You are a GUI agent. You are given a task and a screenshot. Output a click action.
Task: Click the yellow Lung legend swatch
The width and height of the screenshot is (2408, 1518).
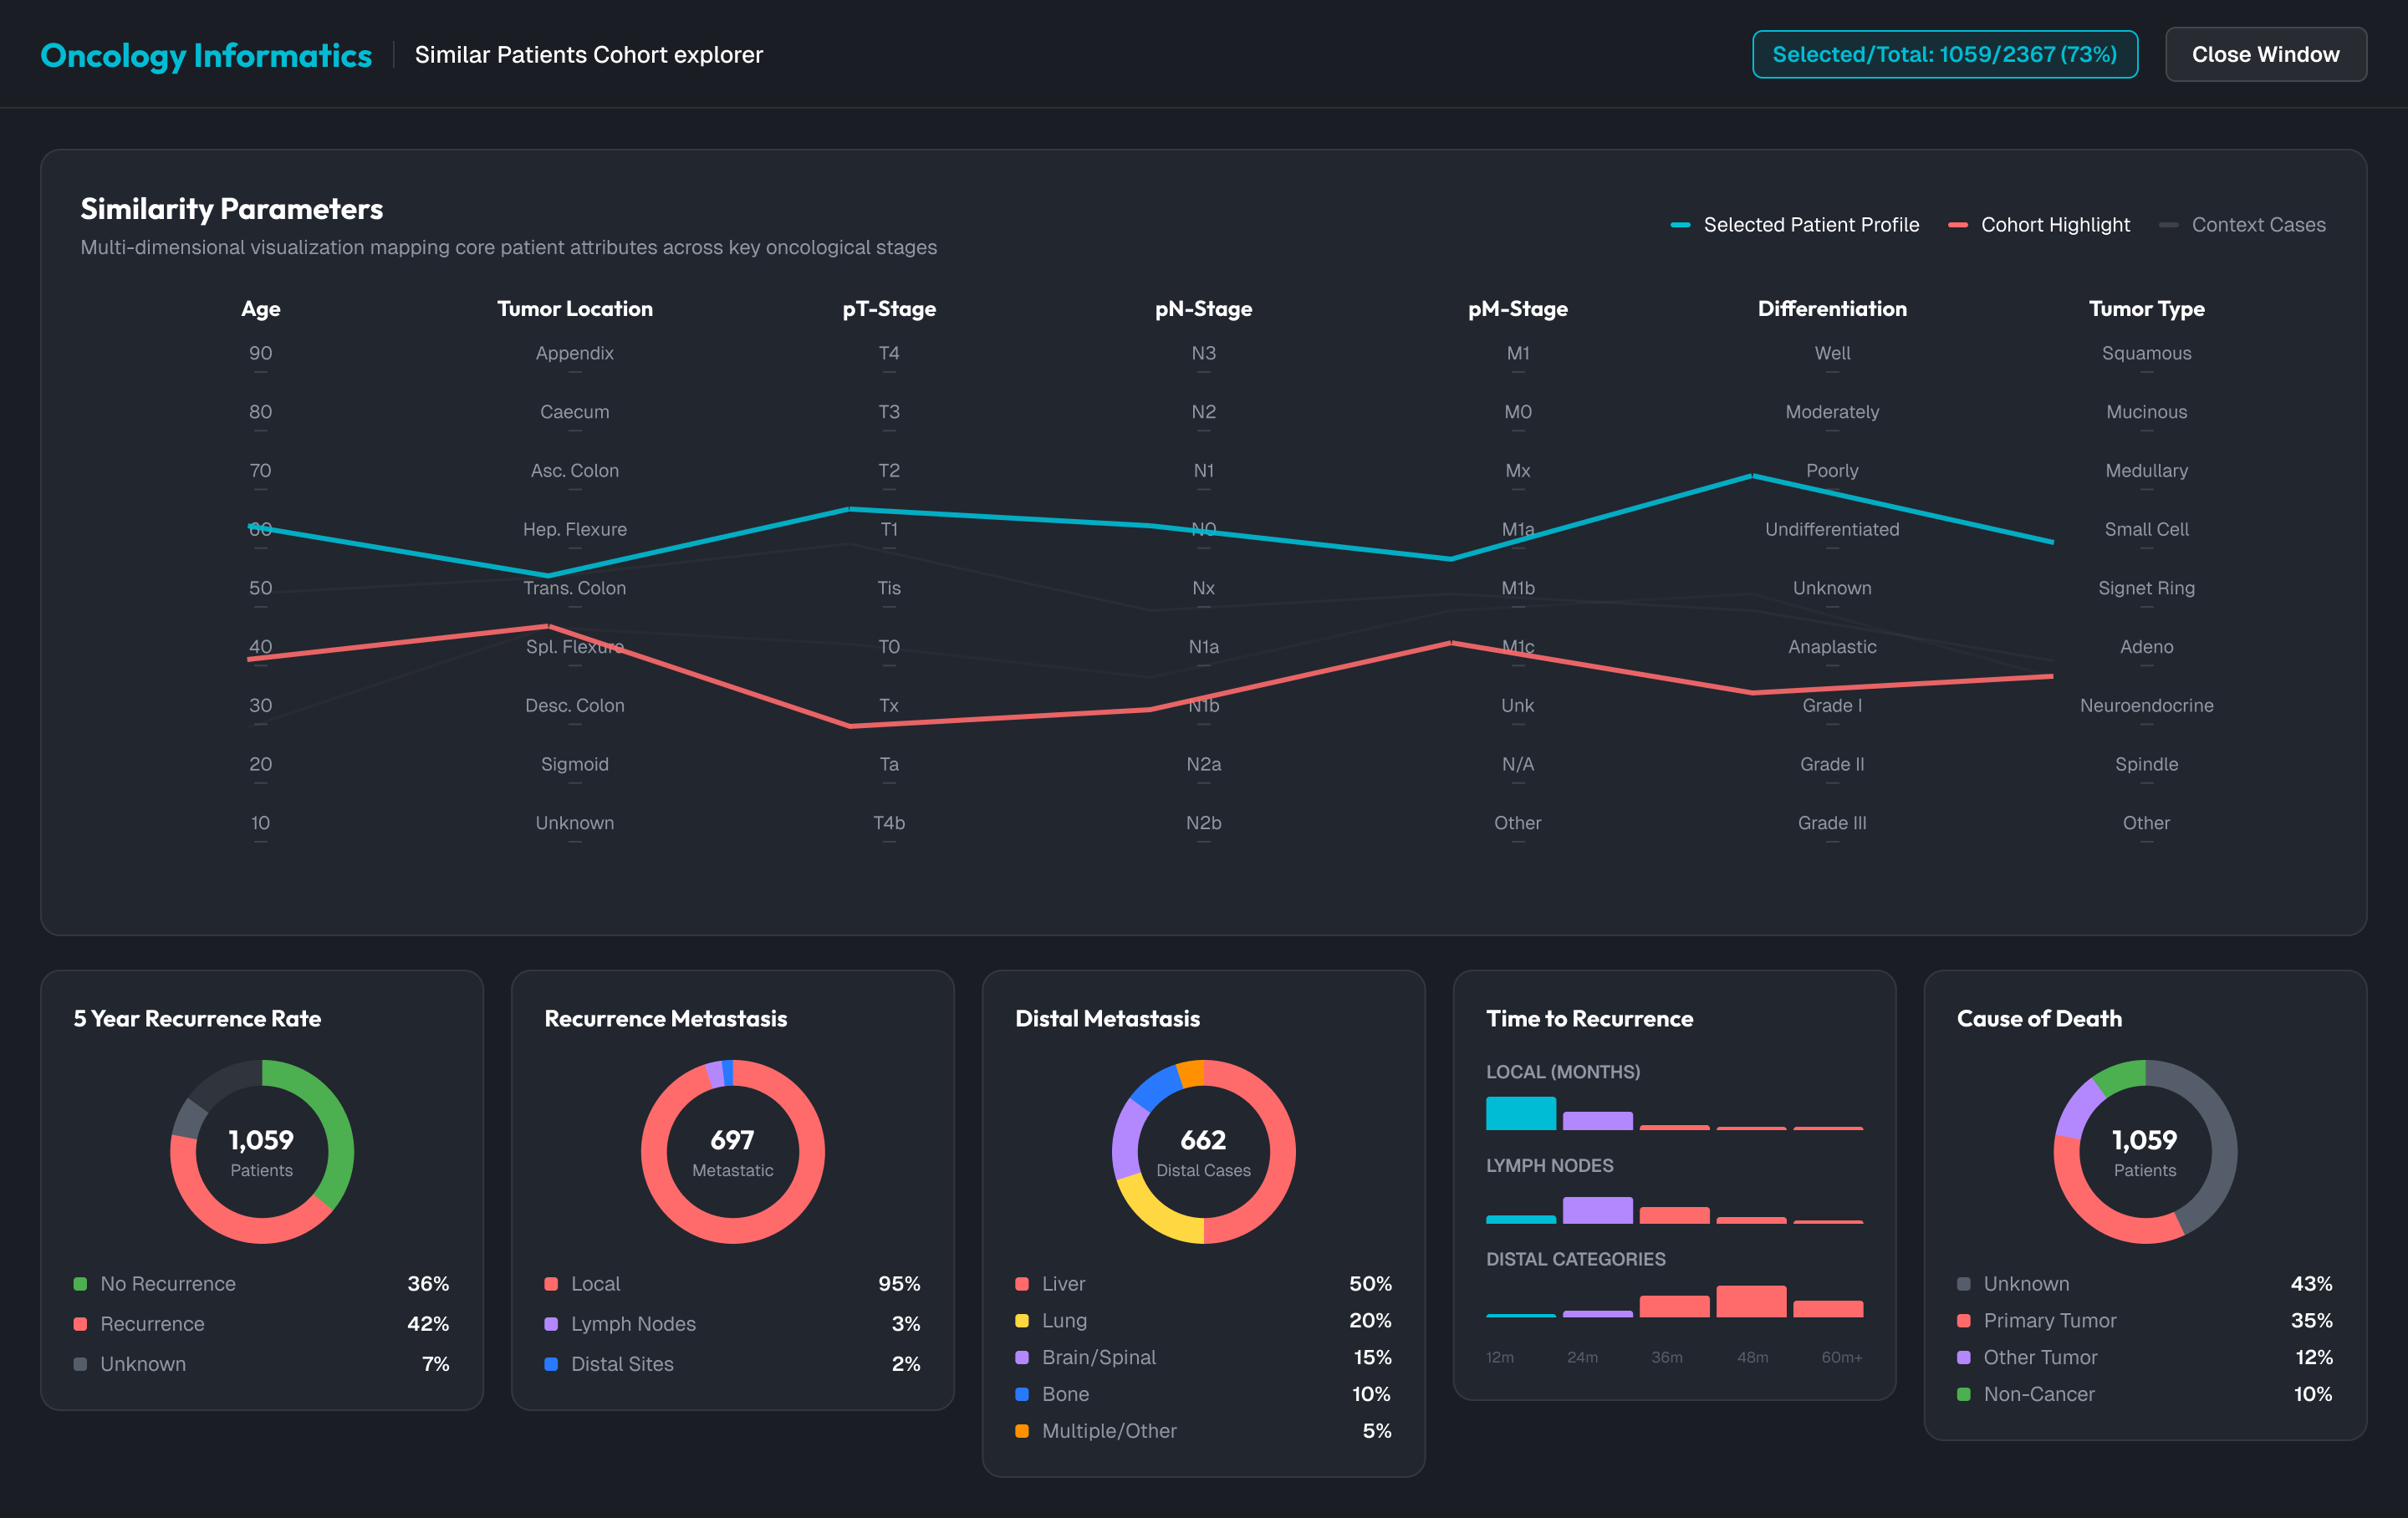click(x=1022, y=1321)
